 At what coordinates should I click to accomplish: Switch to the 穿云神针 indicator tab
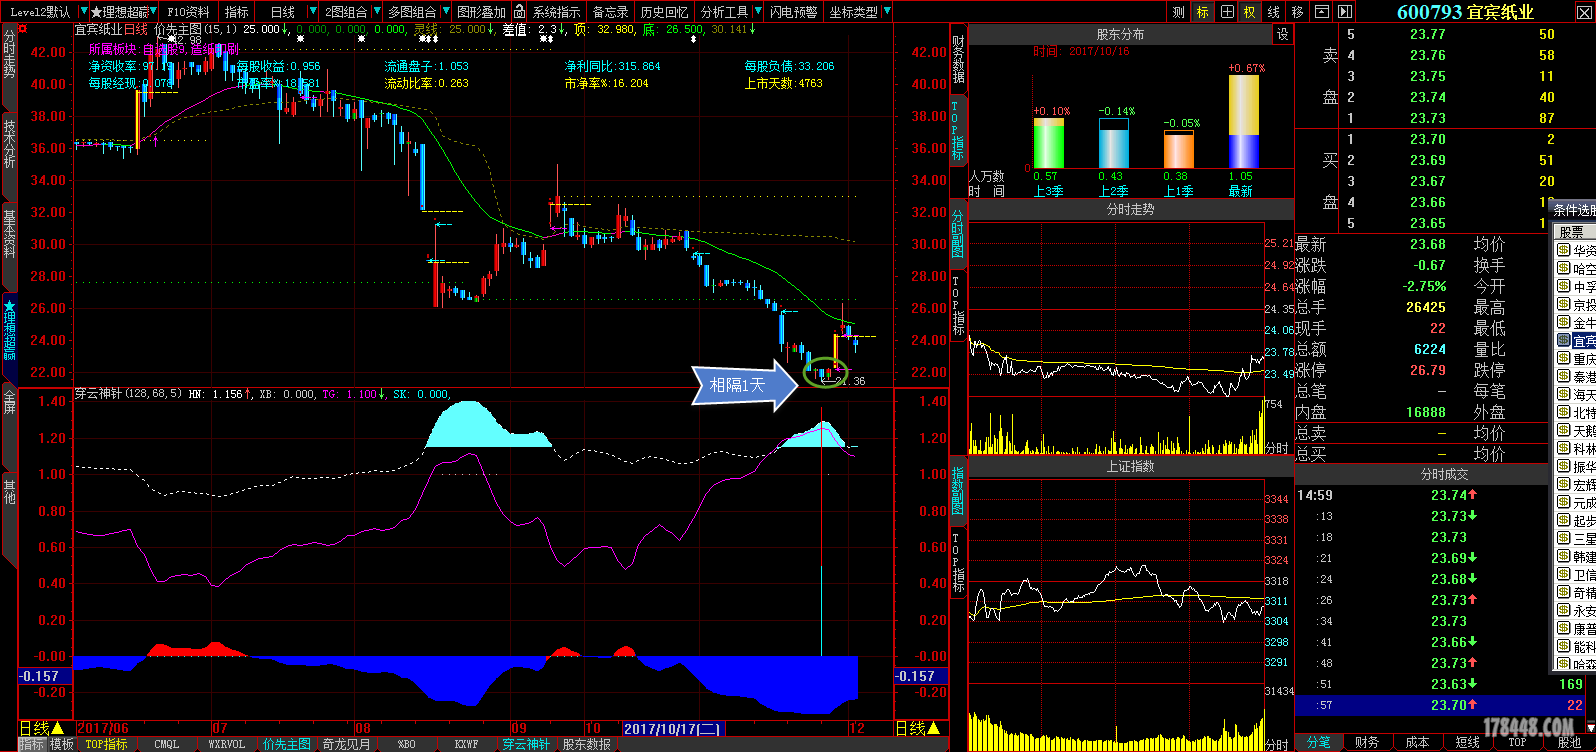[x=526, y=744]
